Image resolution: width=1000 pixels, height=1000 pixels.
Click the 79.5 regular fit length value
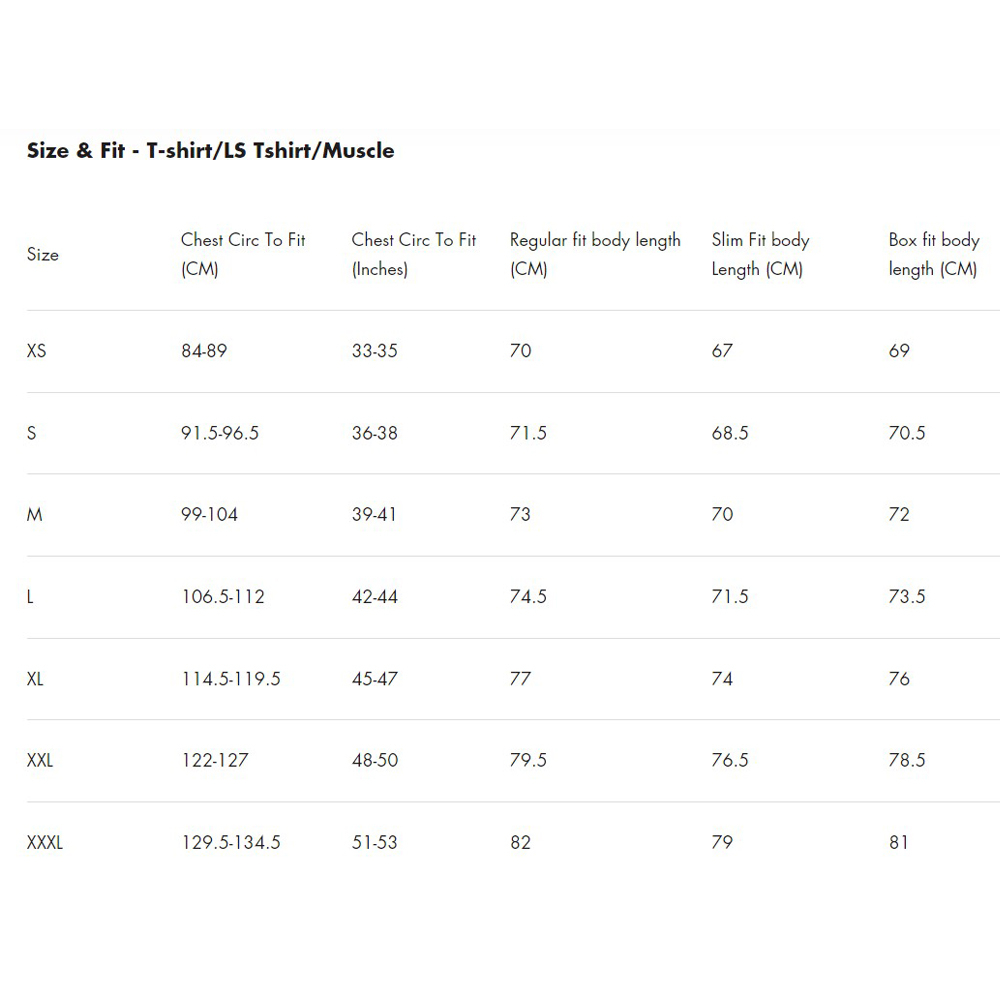pyautogui.click(x=528, y=760)
